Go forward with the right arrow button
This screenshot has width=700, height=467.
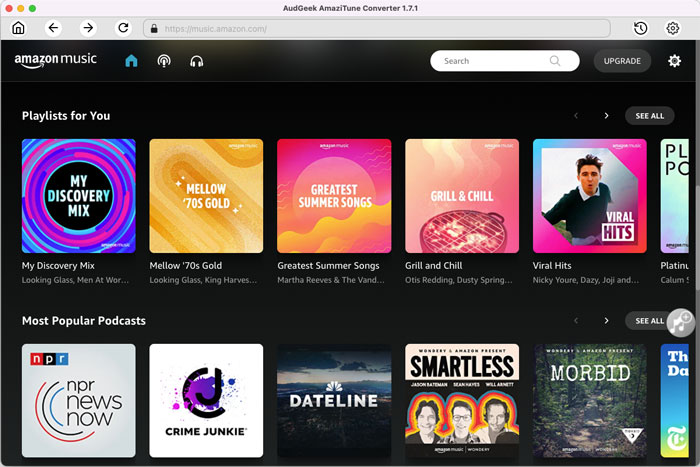(88, 28)
